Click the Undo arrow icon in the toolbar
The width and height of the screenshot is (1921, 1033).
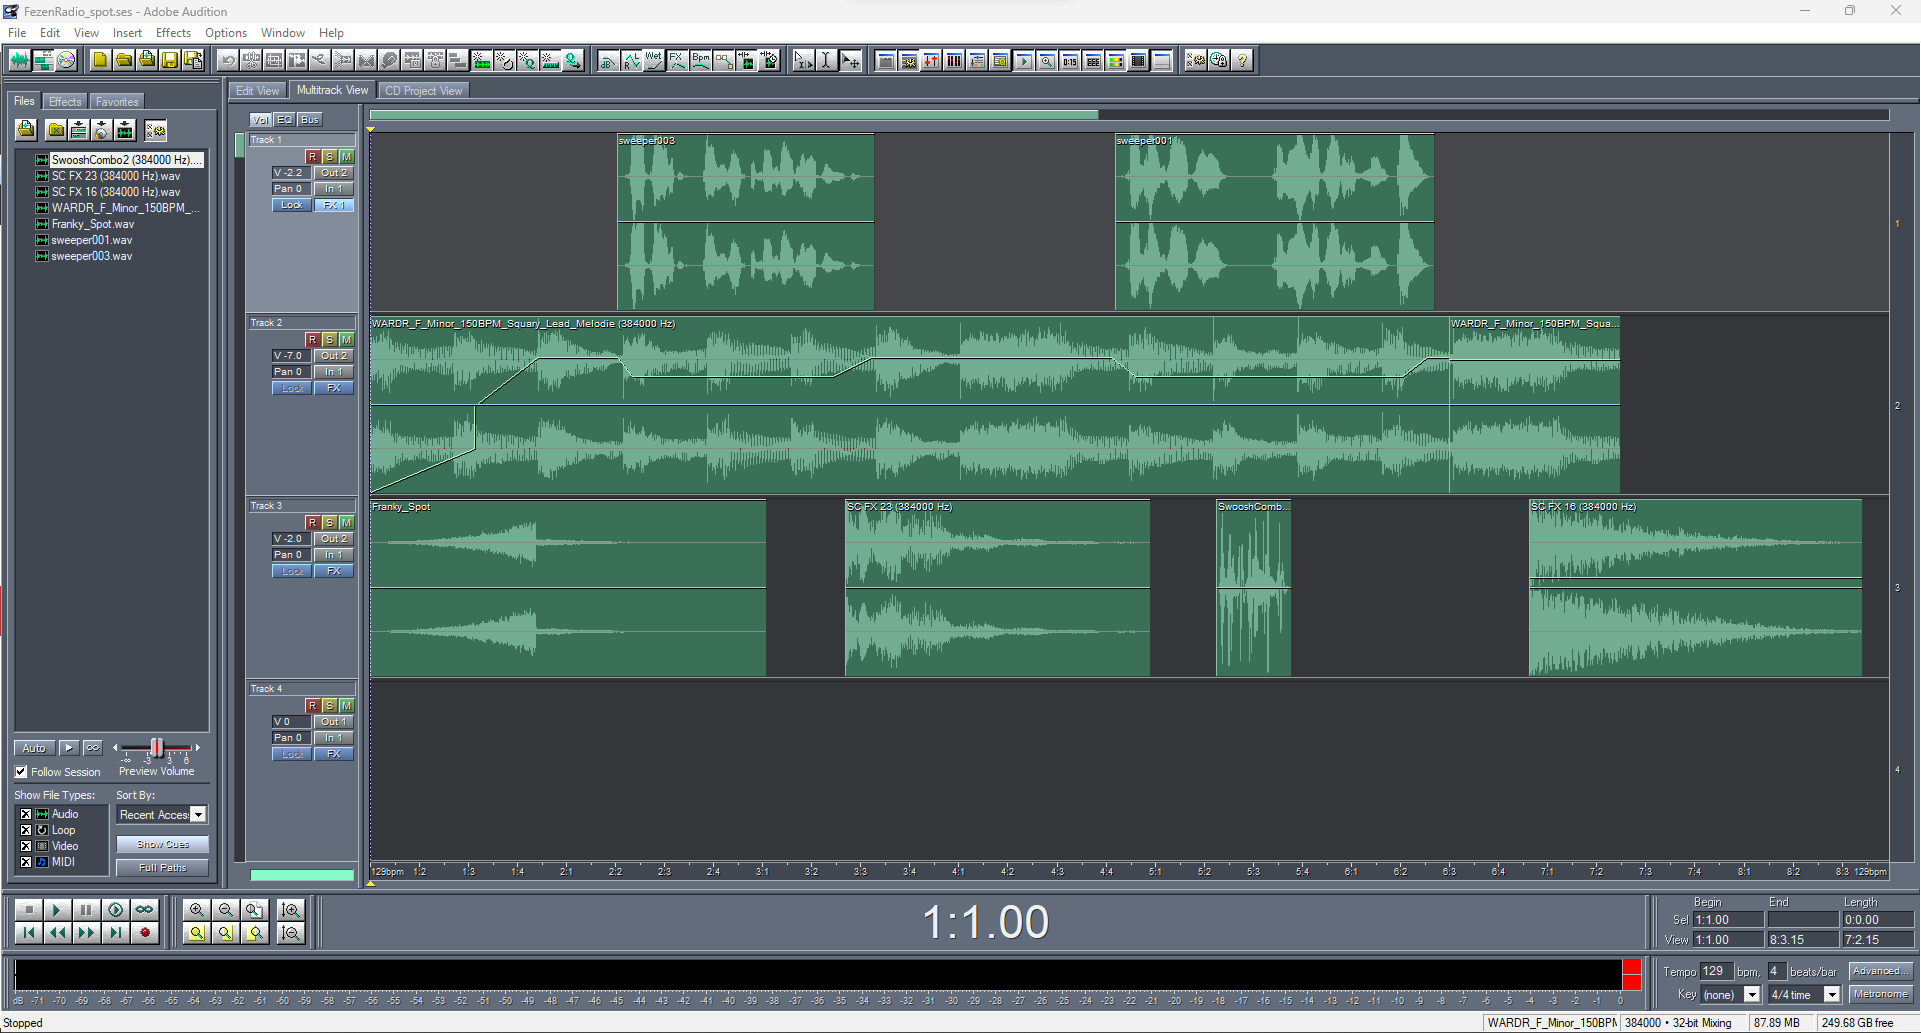(228, 60)
